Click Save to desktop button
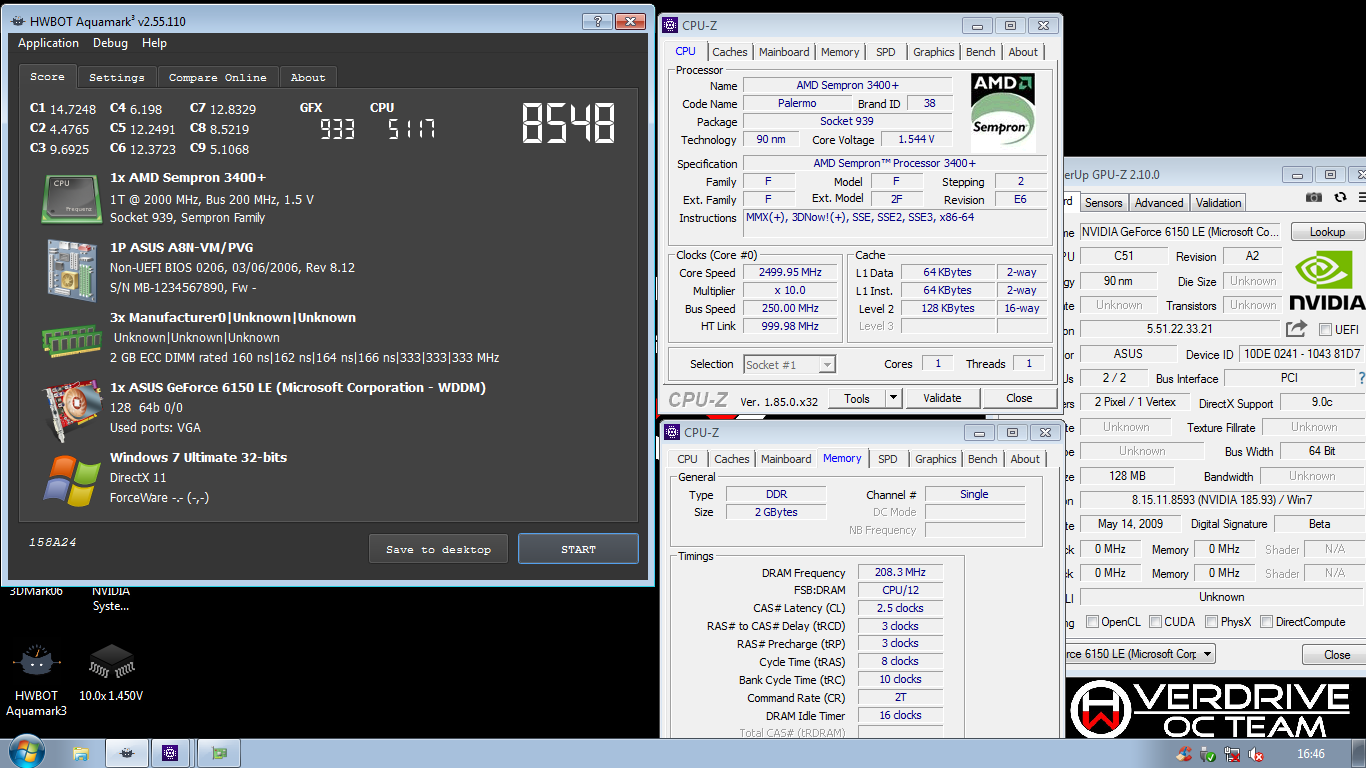The width and height of the screenshot is (1366, 768). pos(438,549)
